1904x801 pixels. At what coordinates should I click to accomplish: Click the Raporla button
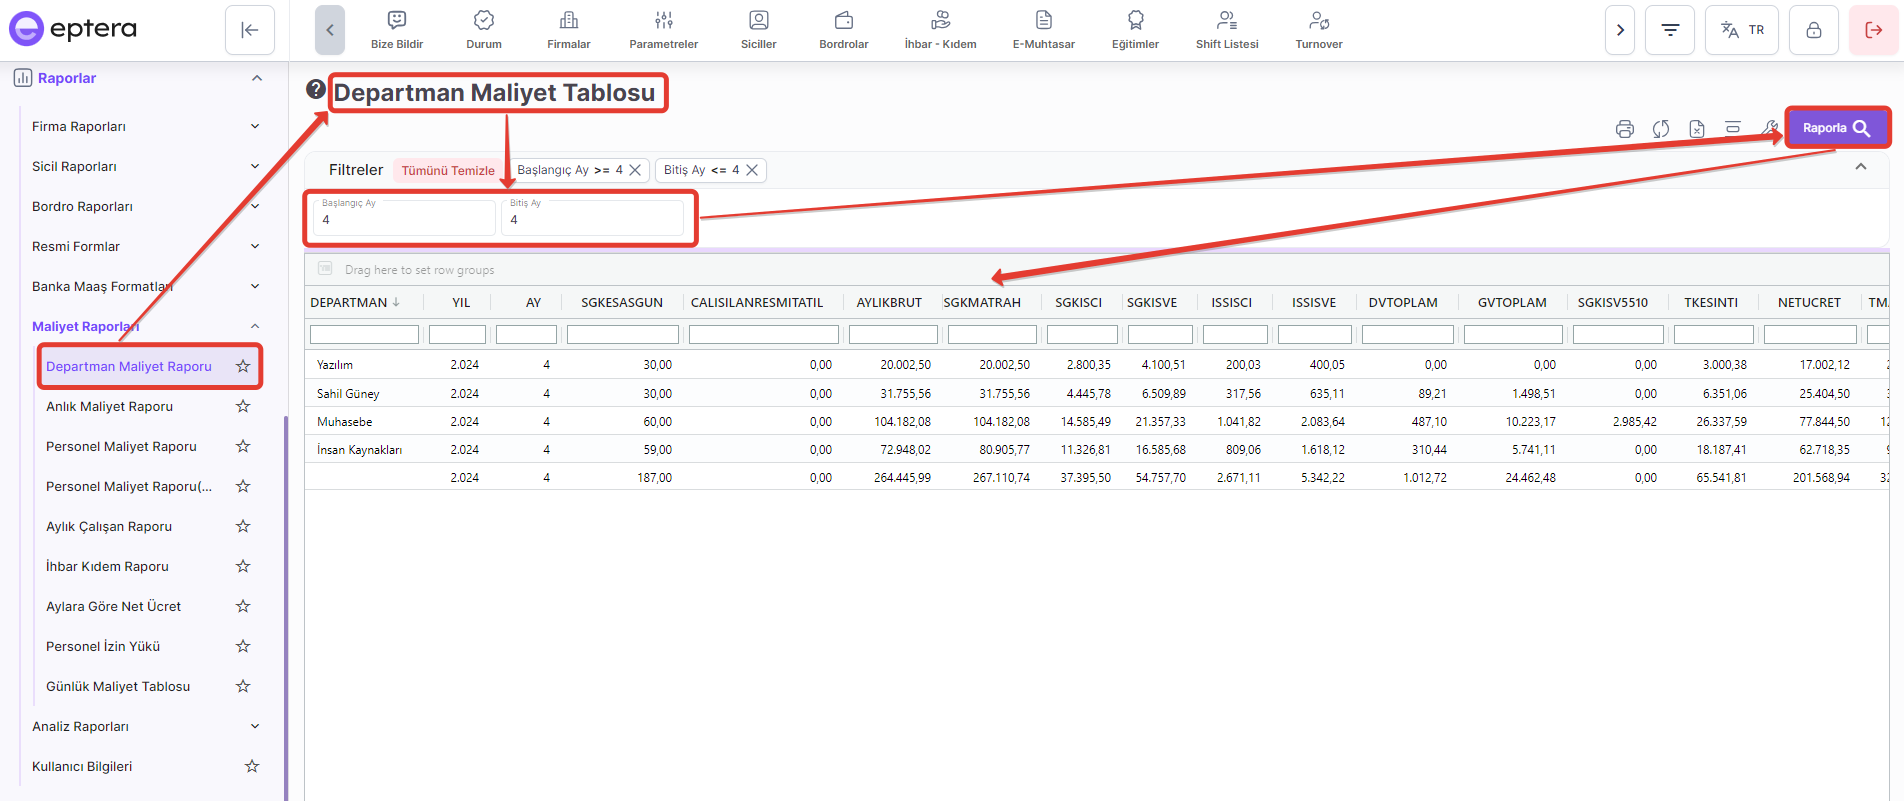coord(1836,128)
